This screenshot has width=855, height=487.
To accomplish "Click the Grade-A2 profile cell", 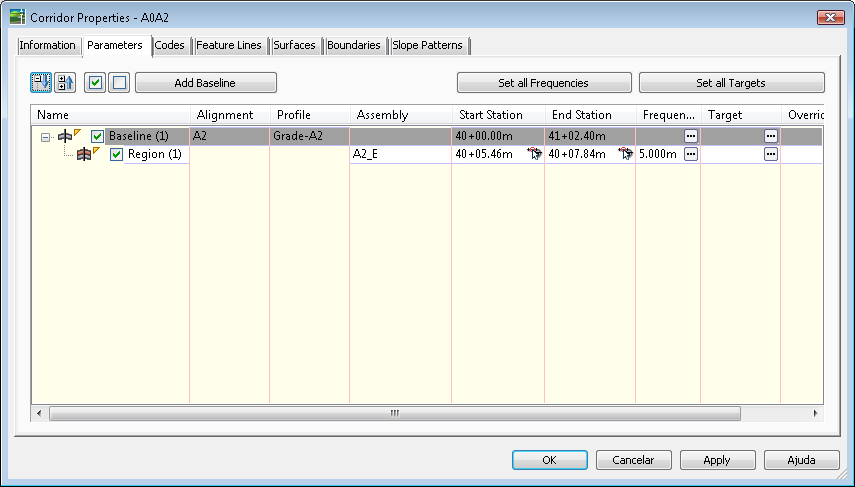I will point(310,136).
